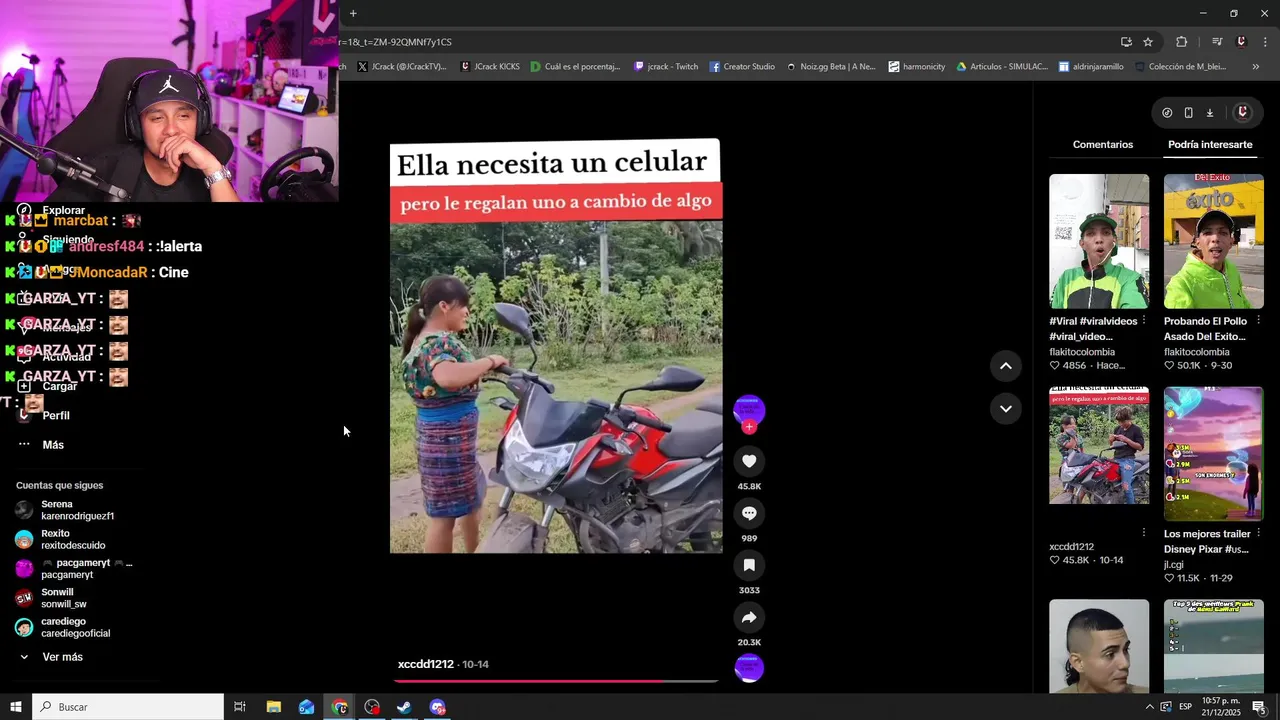Open Steam from the taskbar
The height and width of the screenshot is (720, 1280).
[x=404, y=707]
